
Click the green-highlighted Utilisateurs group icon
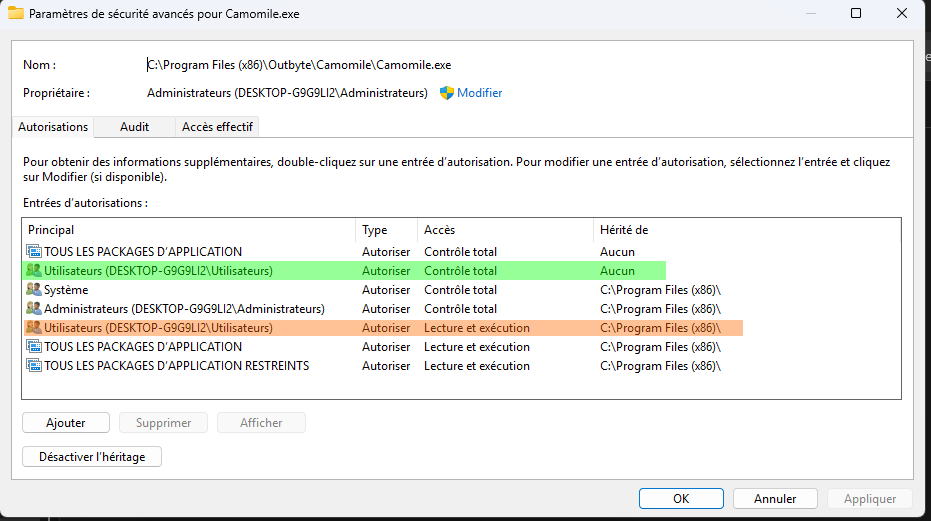(34, 271)
